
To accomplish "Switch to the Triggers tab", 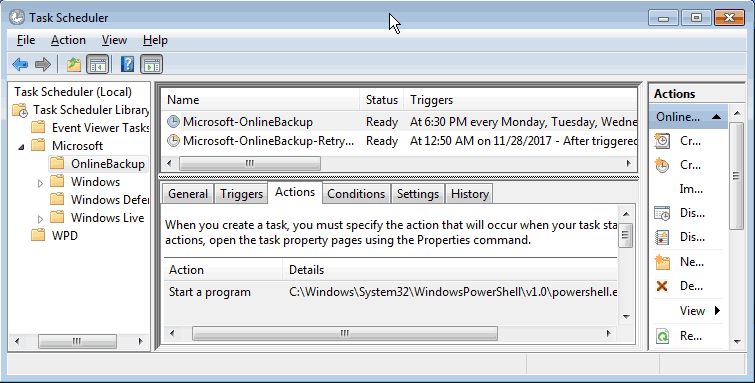I will [x=241, y=194].
